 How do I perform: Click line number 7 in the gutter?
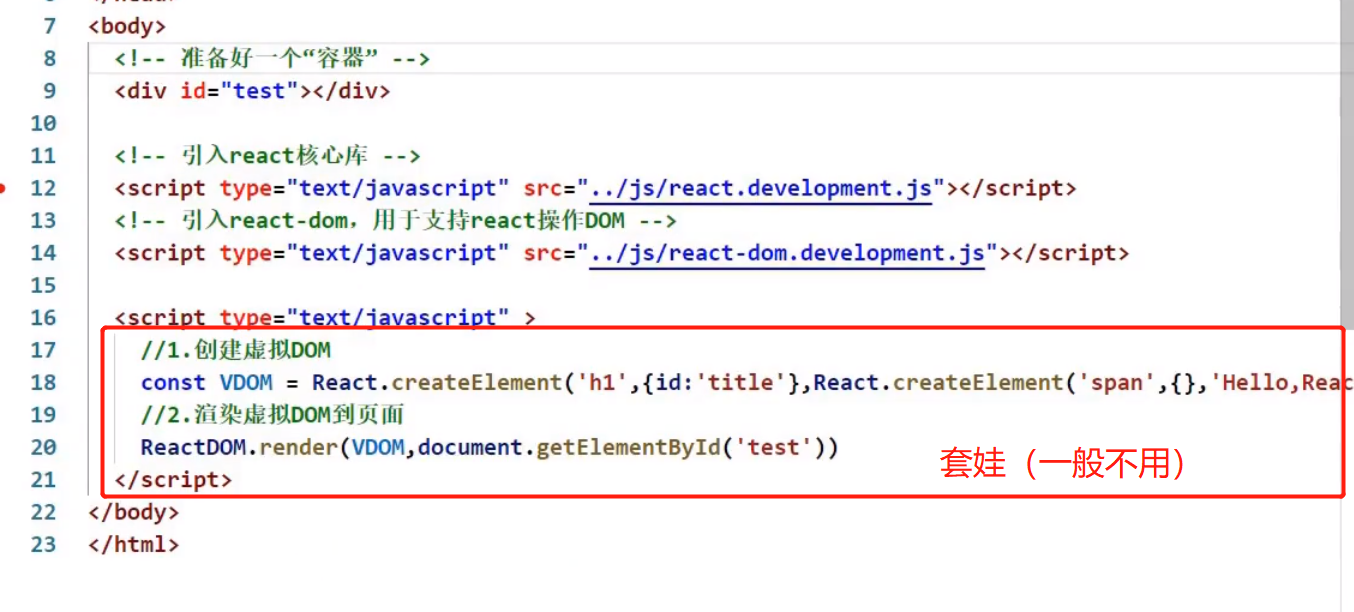[x=50, y=26]
